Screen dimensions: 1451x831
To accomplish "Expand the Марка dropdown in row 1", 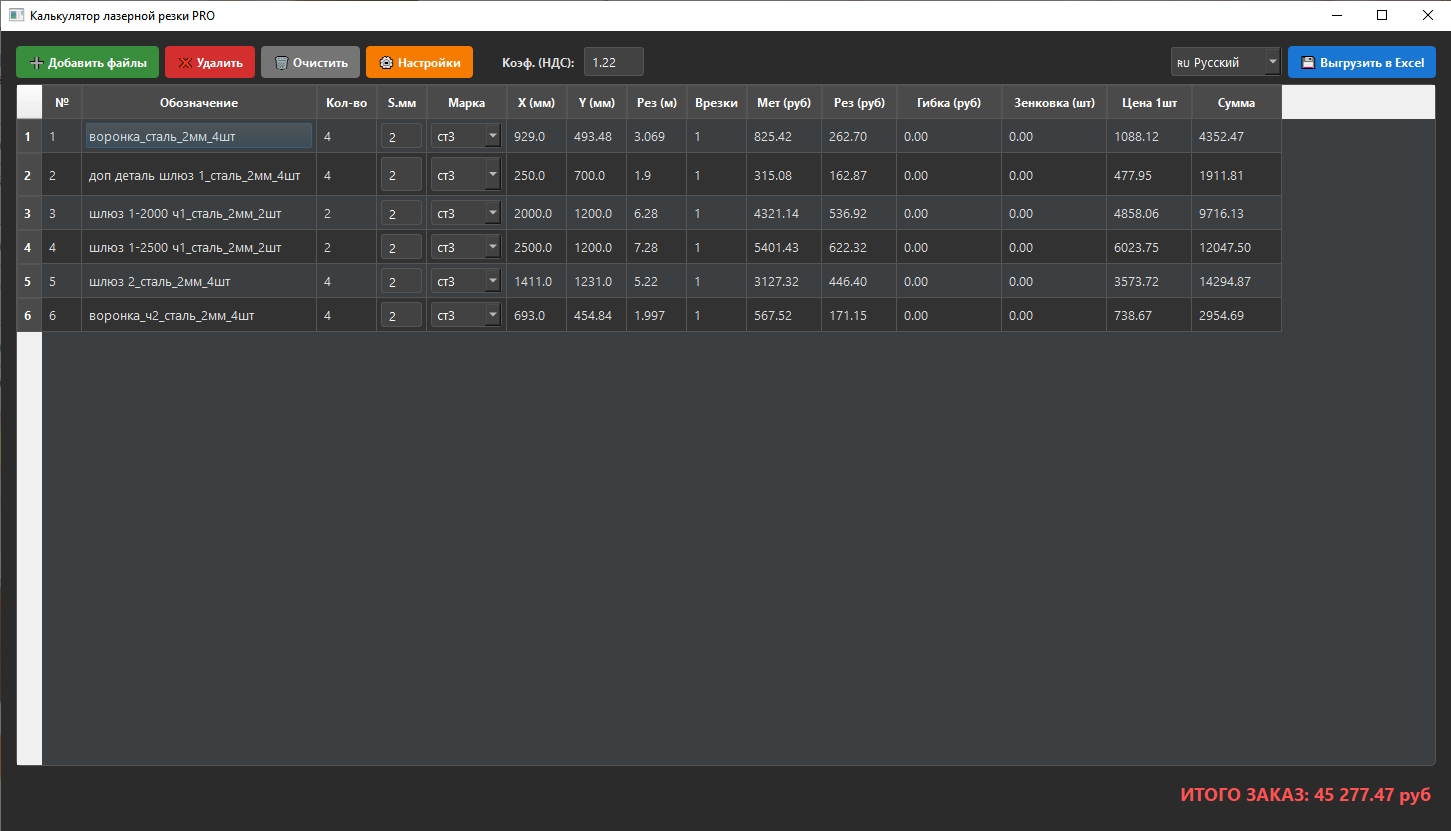I will click(x=492, y=136).
